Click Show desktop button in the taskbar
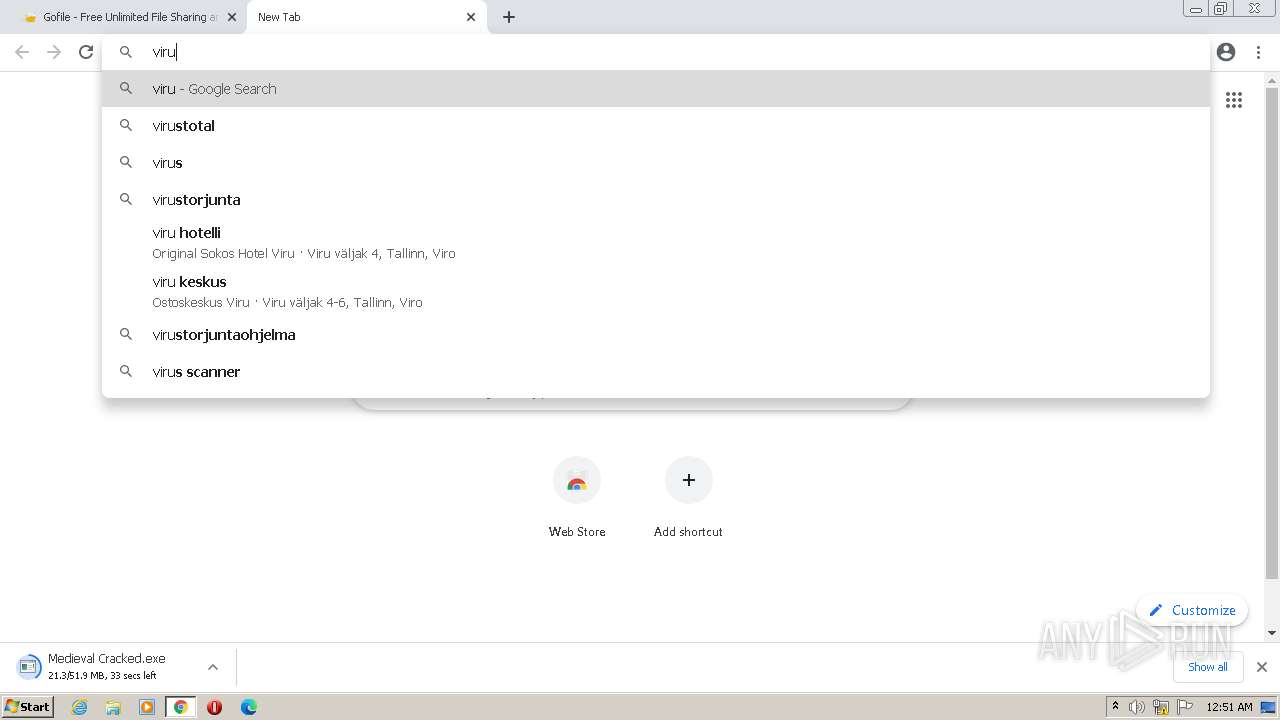The width and height of the screenshot is (1280, 720). (x=1269, y=707)
